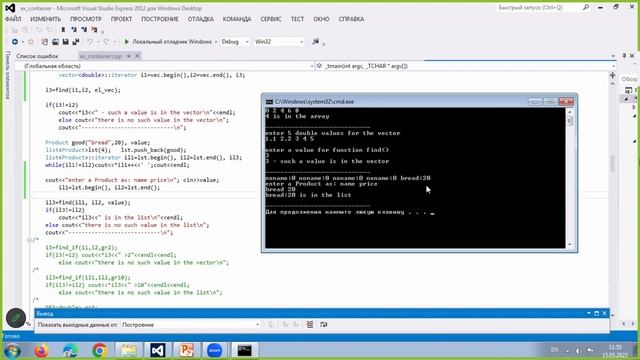Open the ОТЛАДКА menu
Viewport: 640px width, 360px height.
[x=201, y=19]
